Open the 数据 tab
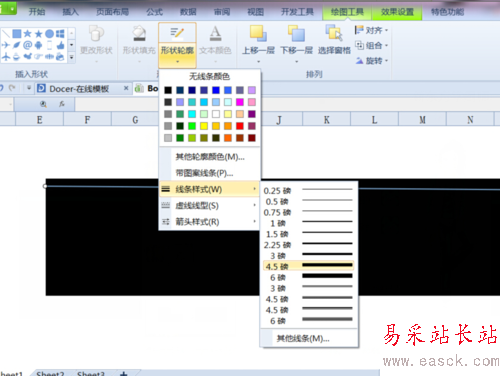 (188, 12)
